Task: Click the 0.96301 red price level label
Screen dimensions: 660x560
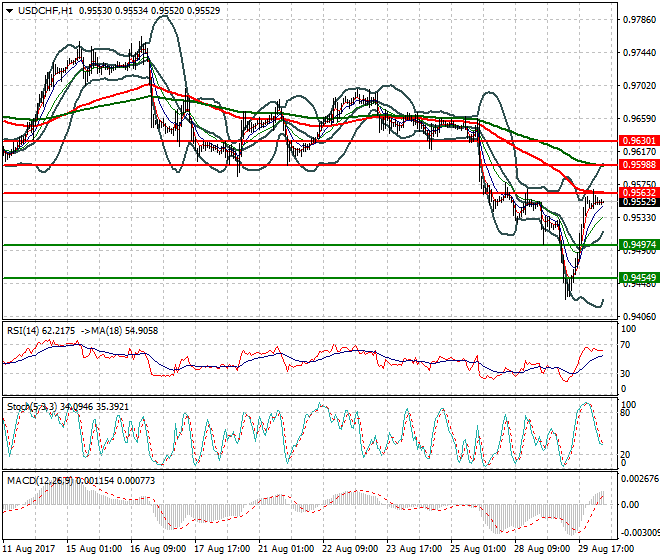Action: [x=639, y=141]
